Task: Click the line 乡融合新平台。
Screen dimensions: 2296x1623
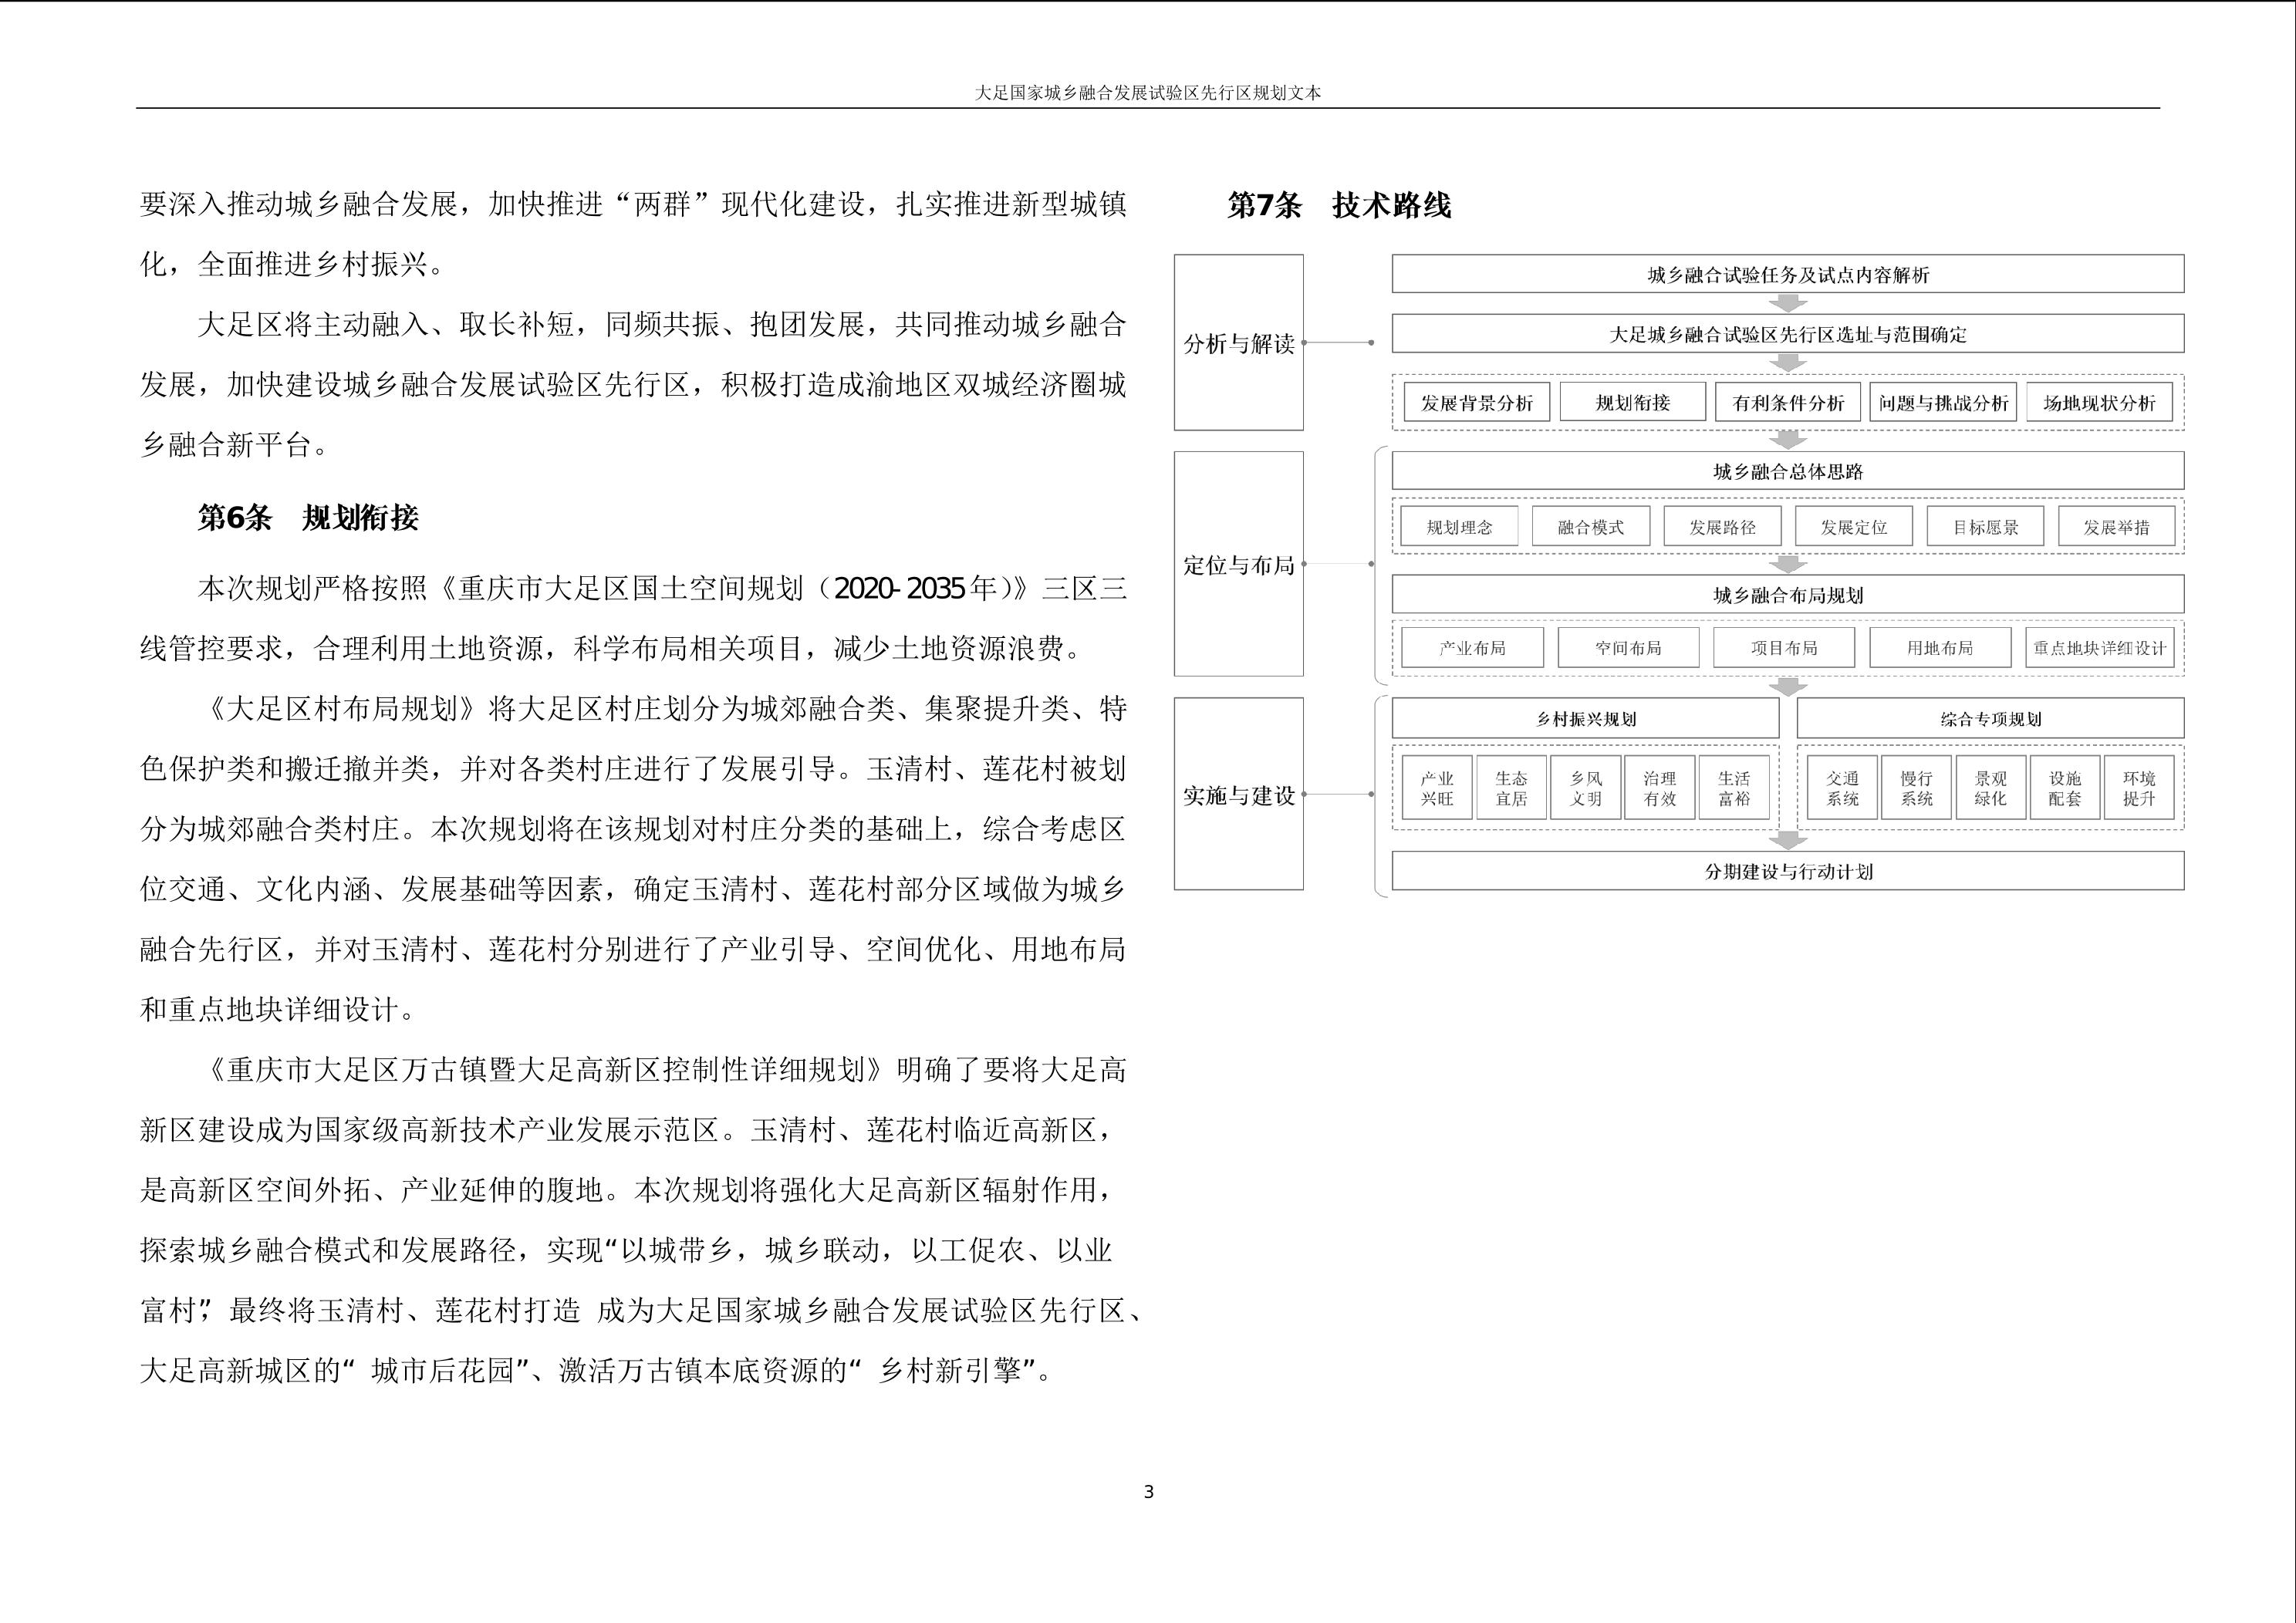Action: 236,444
